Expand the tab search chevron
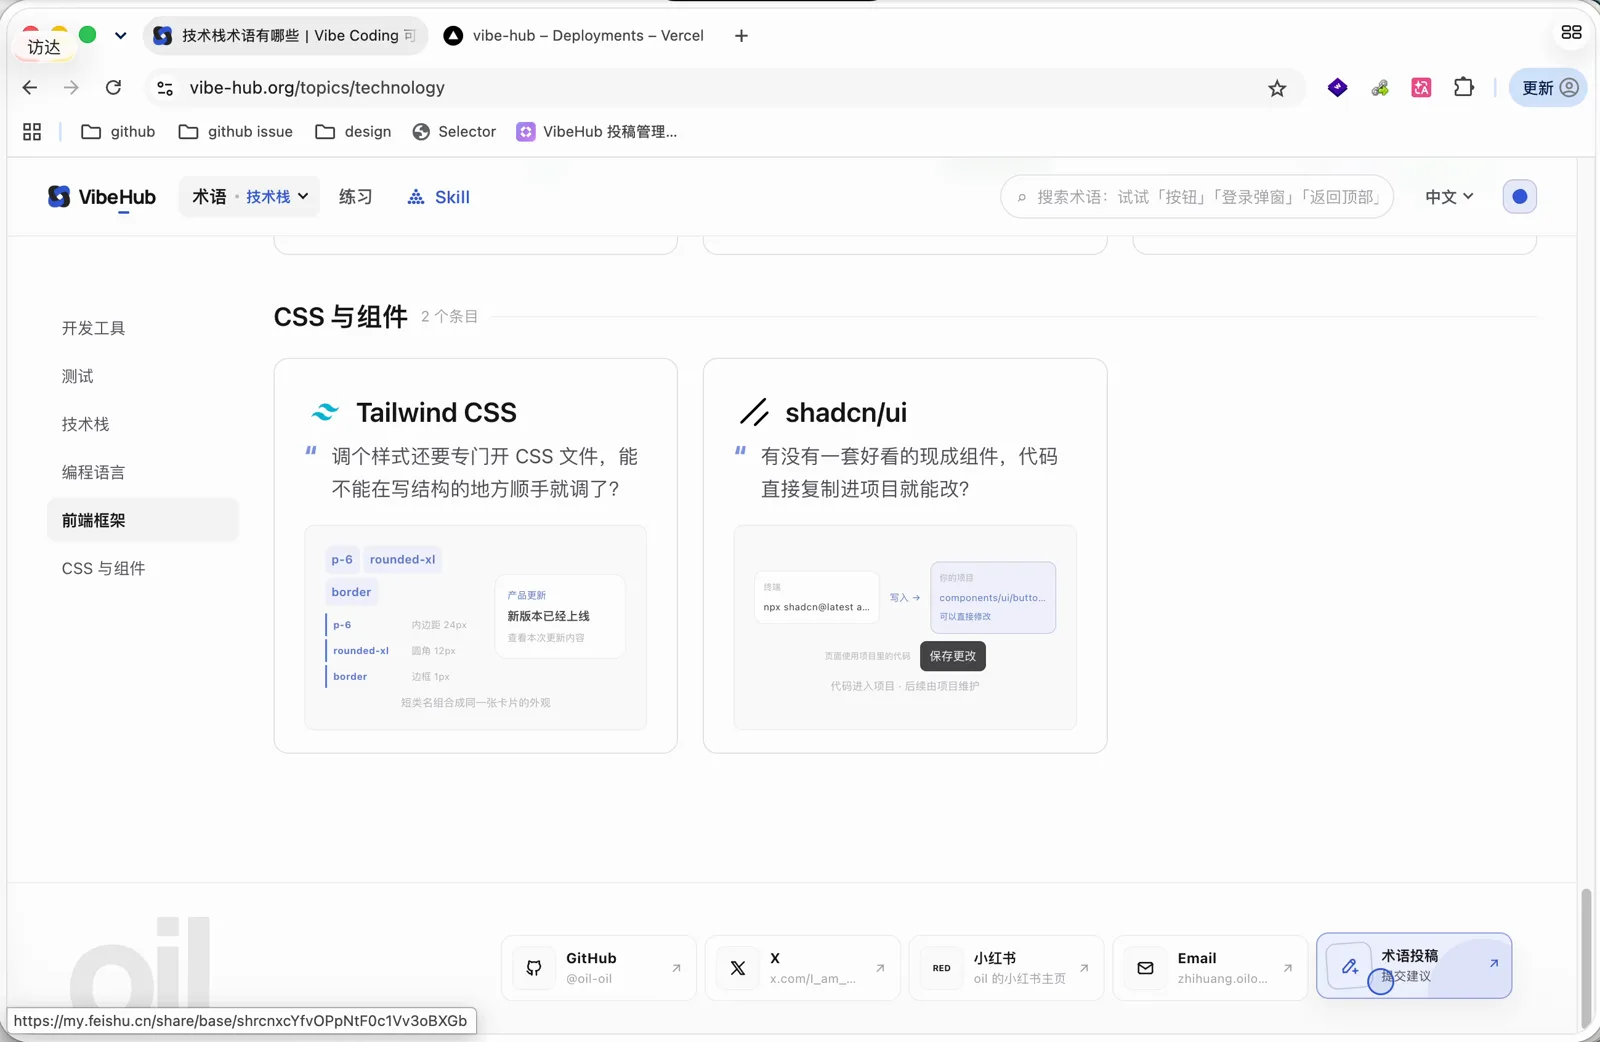 (120, 36)
